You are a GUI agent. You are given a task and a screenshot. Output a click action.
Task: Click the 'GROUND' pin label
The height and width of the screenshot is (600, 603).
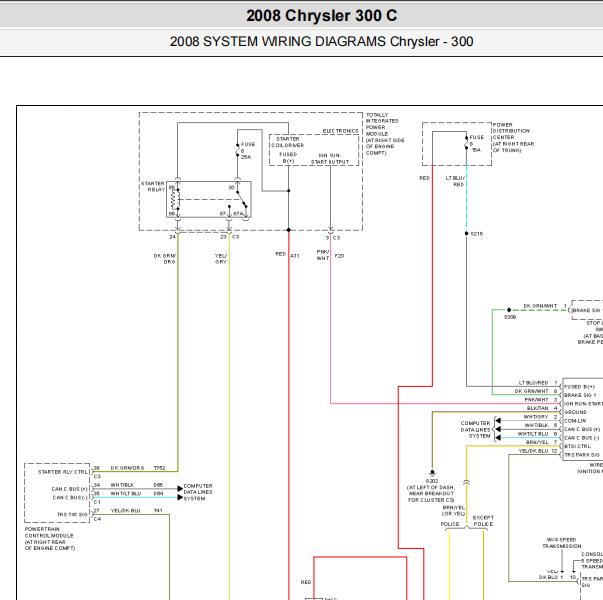tap(575, 412)
